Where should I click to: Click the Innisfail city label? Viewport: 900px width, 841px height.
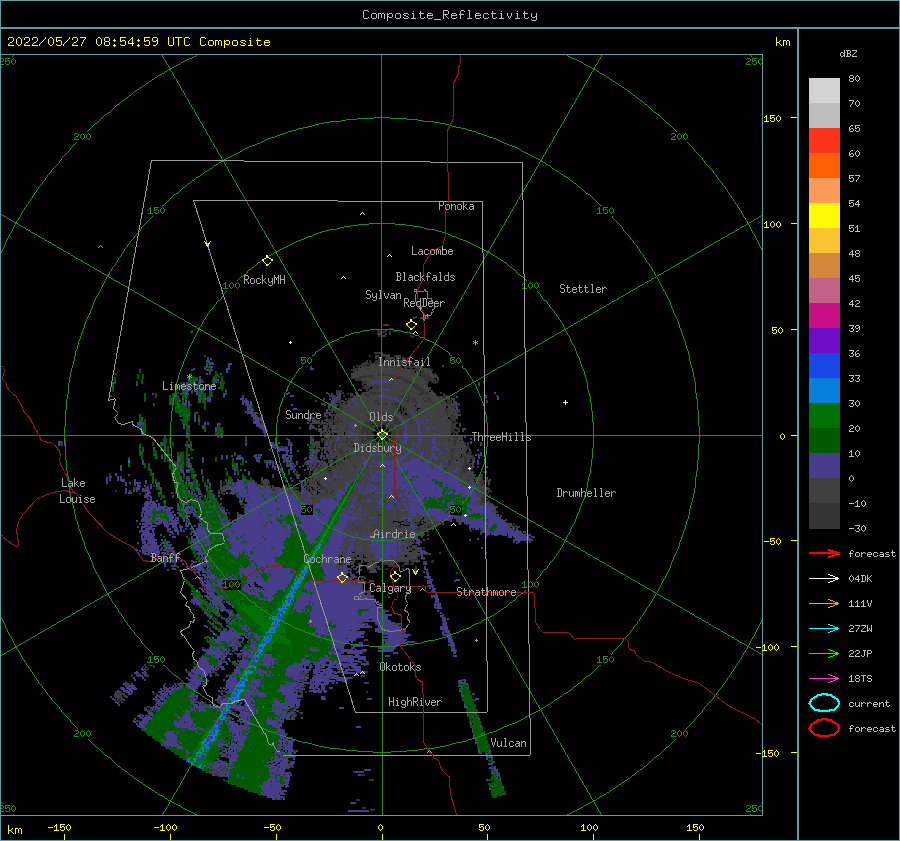click(404, 362)
